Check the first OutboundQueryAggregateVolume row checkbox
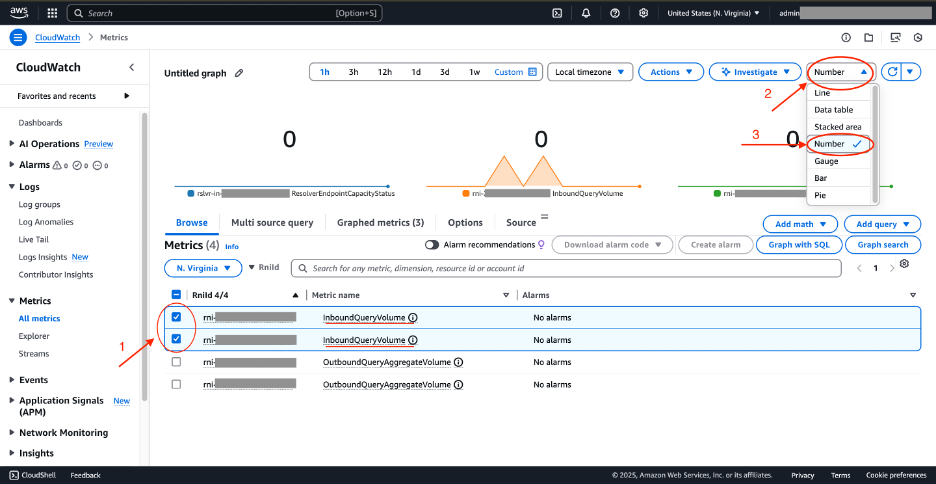 point(176,362)
